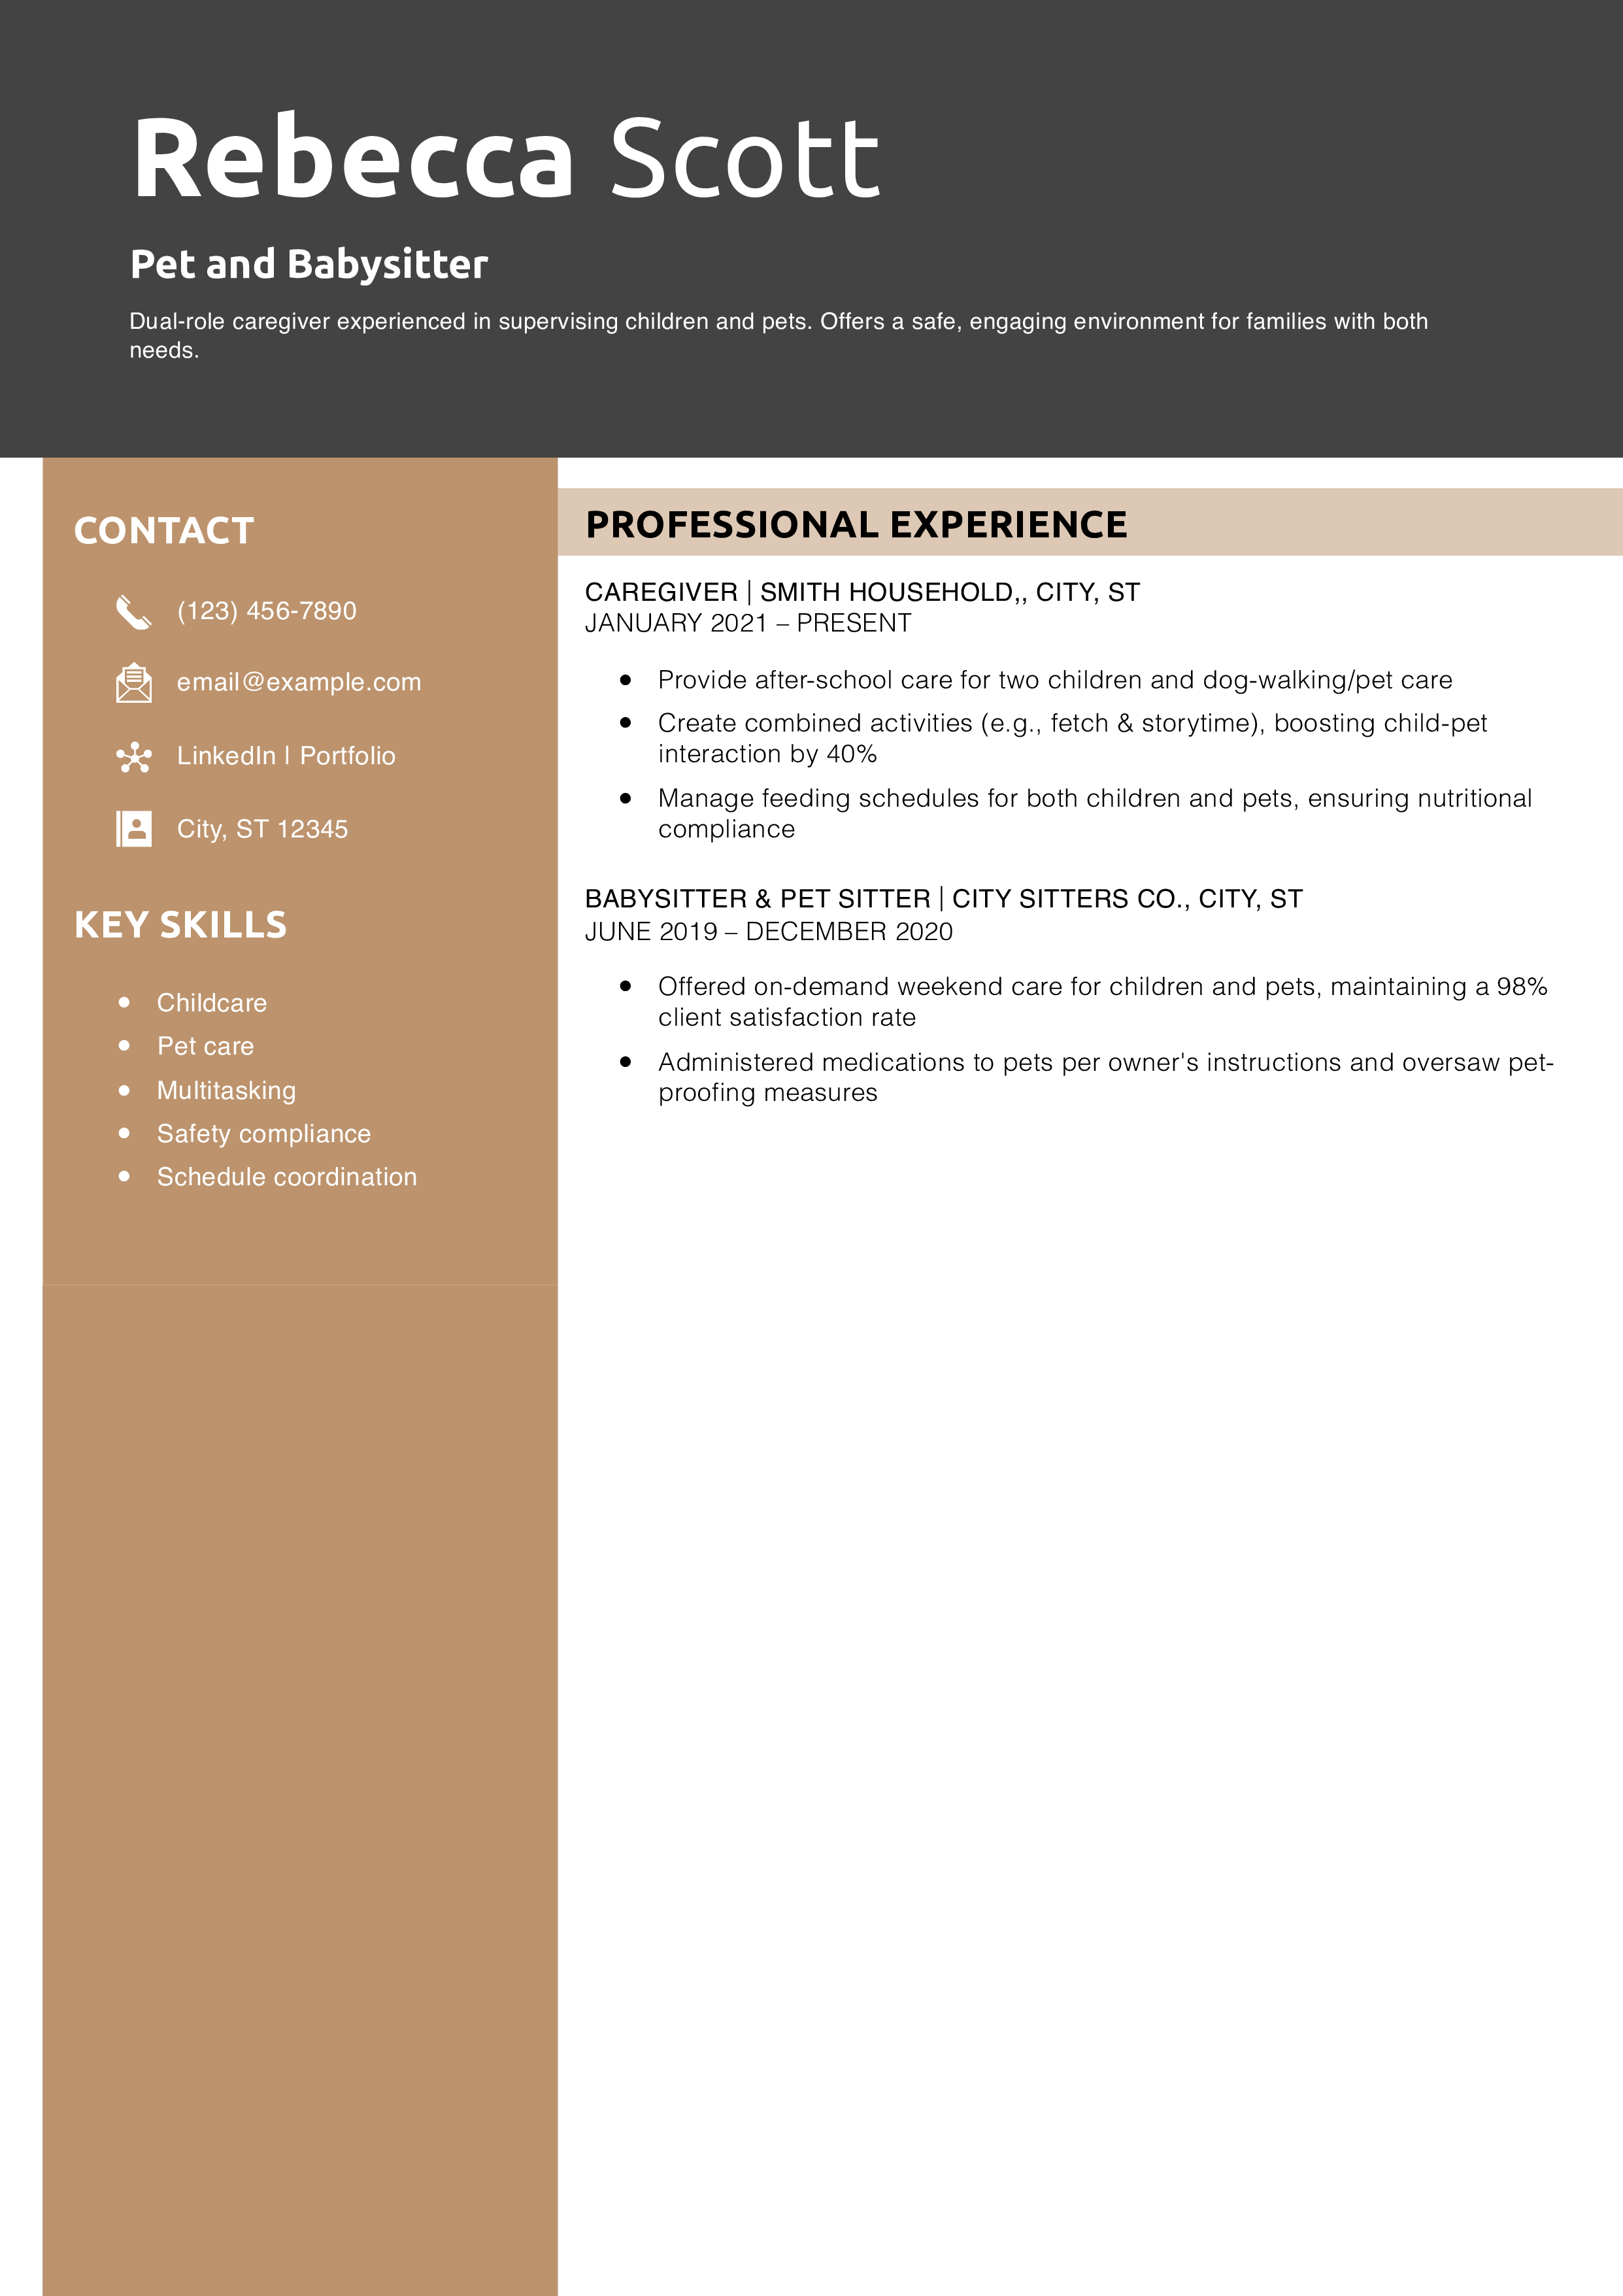Image resolution: width=1623 pixels, height=2296 pixels.
Task: Select the January 2021 – Present date
Action: [x=748, y=623]
